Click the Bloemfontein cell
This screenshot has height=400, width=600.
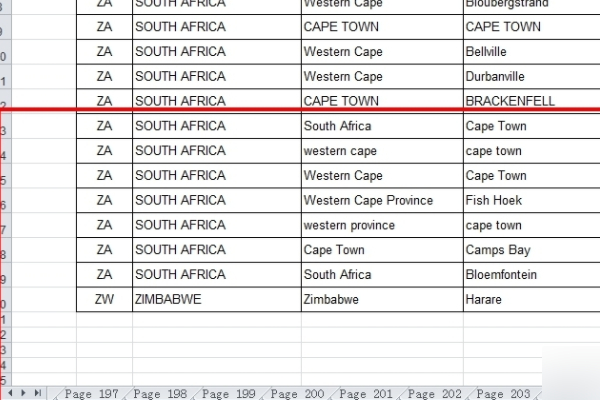click(530, 275)
